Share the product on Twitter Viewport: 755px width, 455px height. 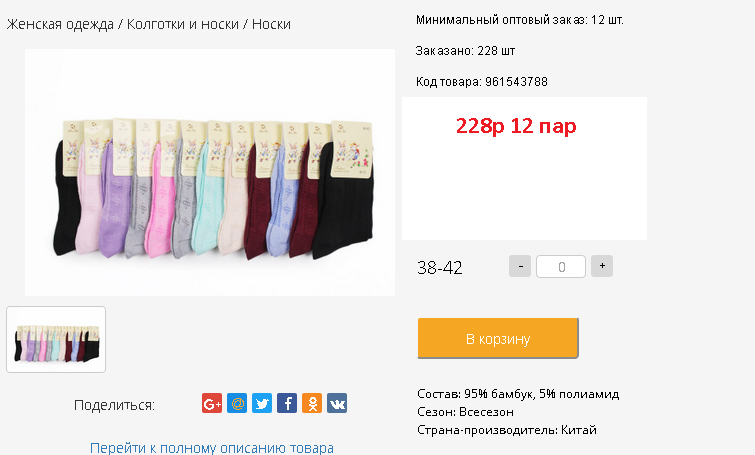(x=262, y=403)
